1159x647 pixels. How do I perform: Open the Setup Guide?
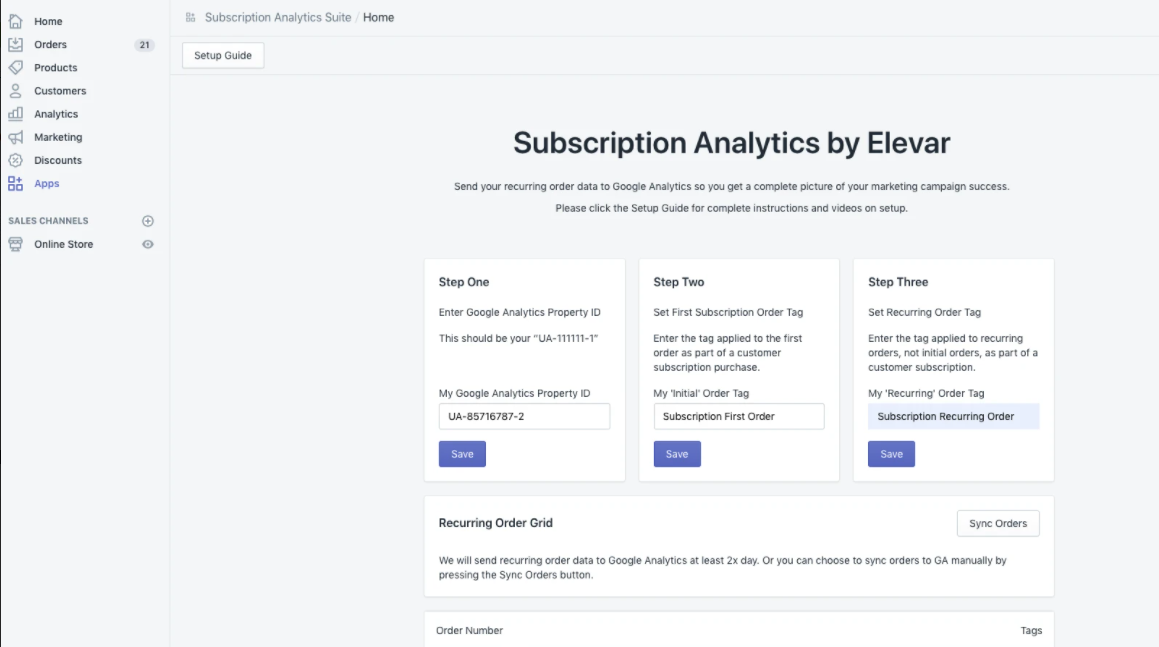point(223,55)
